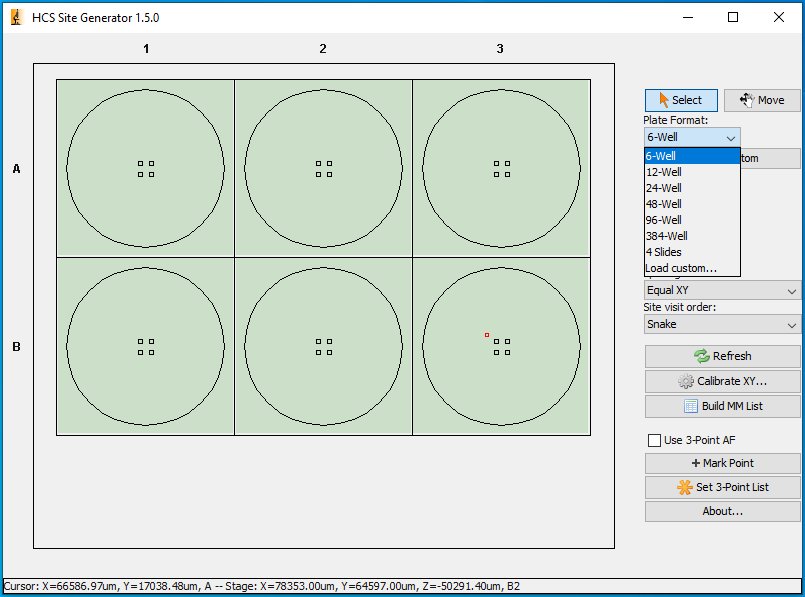Click the Refresh button with green arrows
The image size is (805, 597).
pyautogui.click(x=722, y=356)
